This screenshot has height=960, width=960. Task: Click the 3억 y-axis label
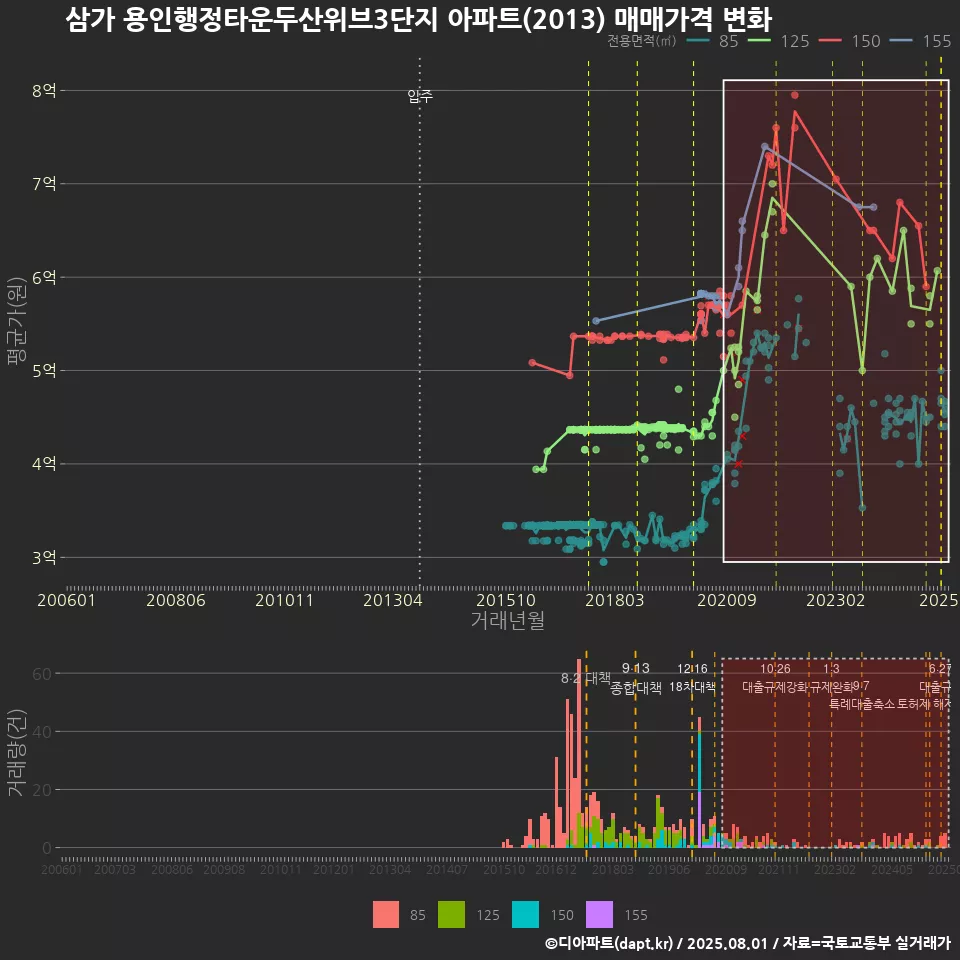tap(44, 557)
